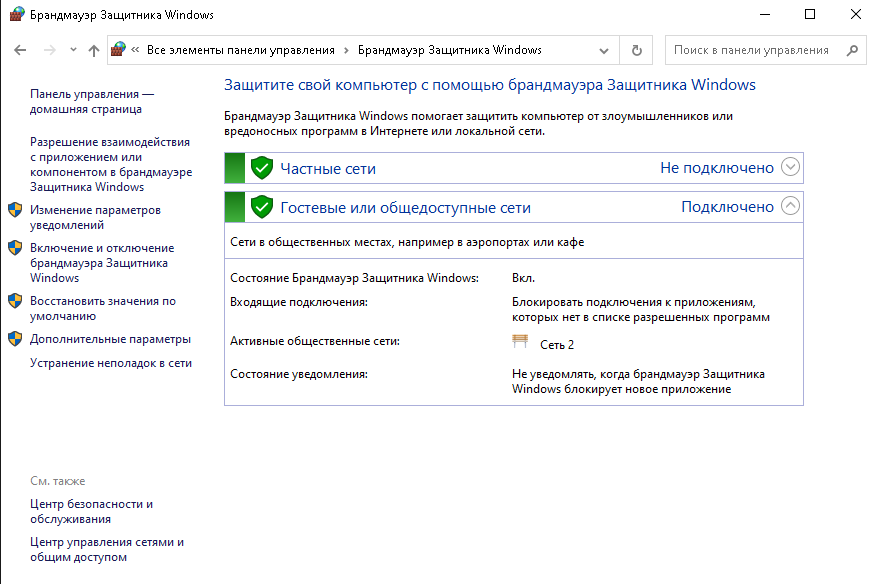
Task: Click the green shield next to Гостевые сети
Action: click(x=262, y=207)
